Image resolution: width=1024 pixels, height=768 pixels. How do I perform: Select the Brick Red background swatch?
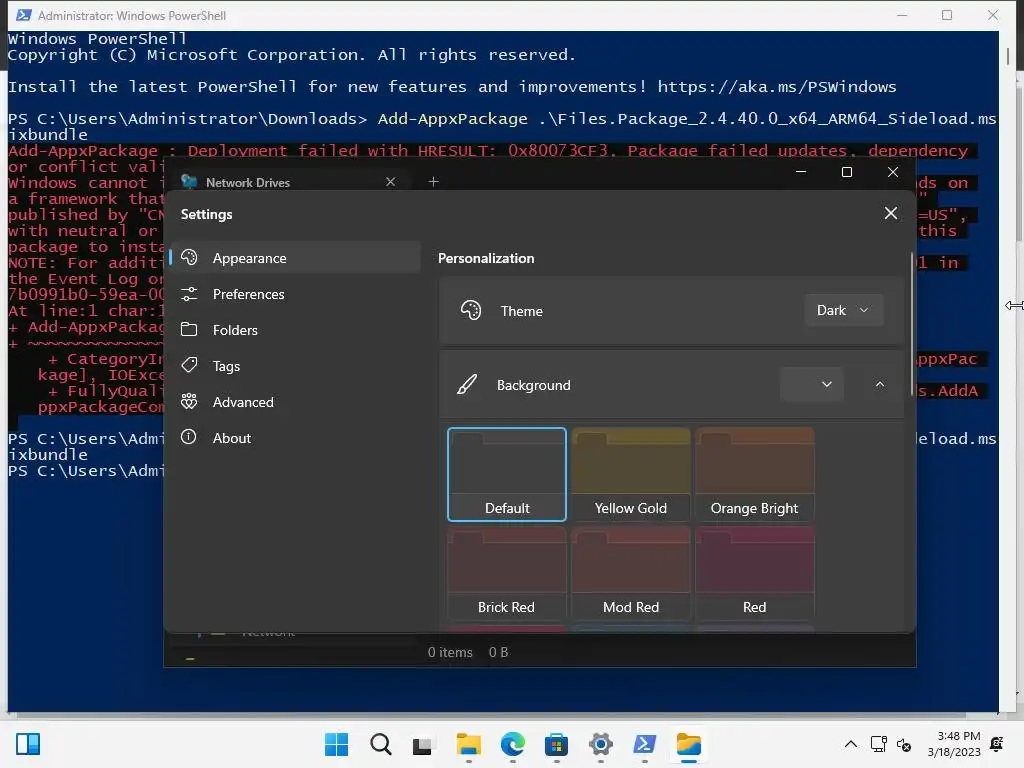[507, 573]
